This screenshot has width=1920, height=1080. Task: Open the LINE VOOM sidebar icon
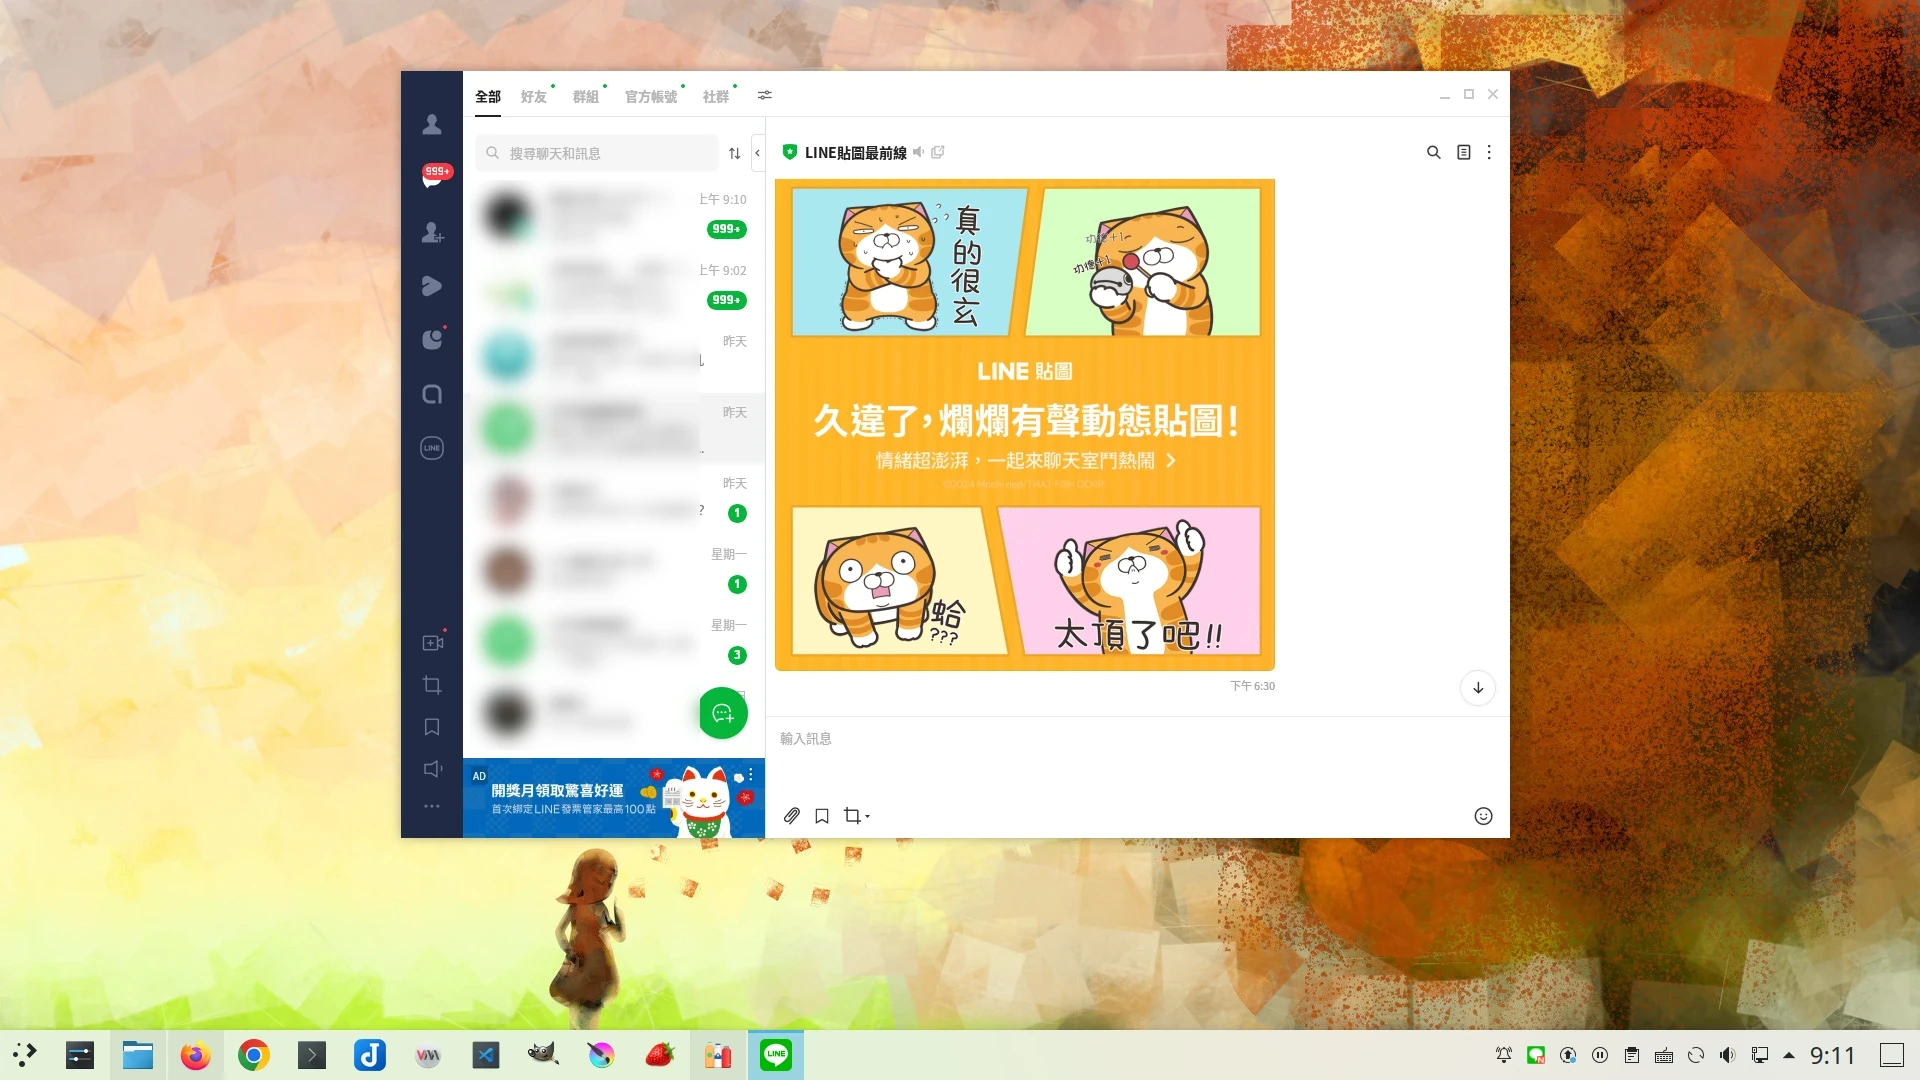click(x=432, y=287)
